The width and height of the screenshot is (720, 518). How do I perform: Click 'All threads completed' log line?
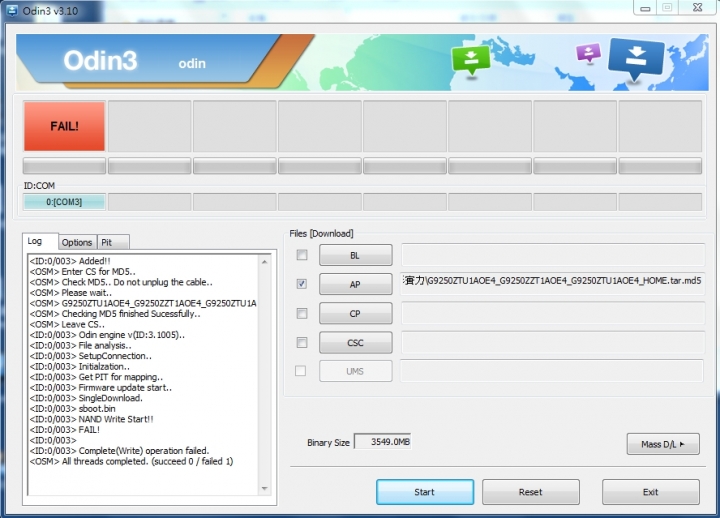click(131, 461)
